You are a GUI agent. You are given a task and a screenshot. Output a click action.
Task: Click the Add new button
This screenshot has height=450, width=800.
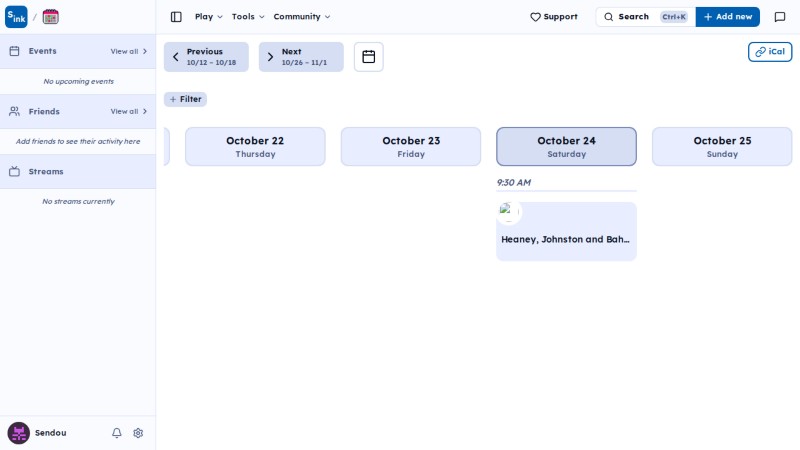pyautogui.click(x=728, y=17)
